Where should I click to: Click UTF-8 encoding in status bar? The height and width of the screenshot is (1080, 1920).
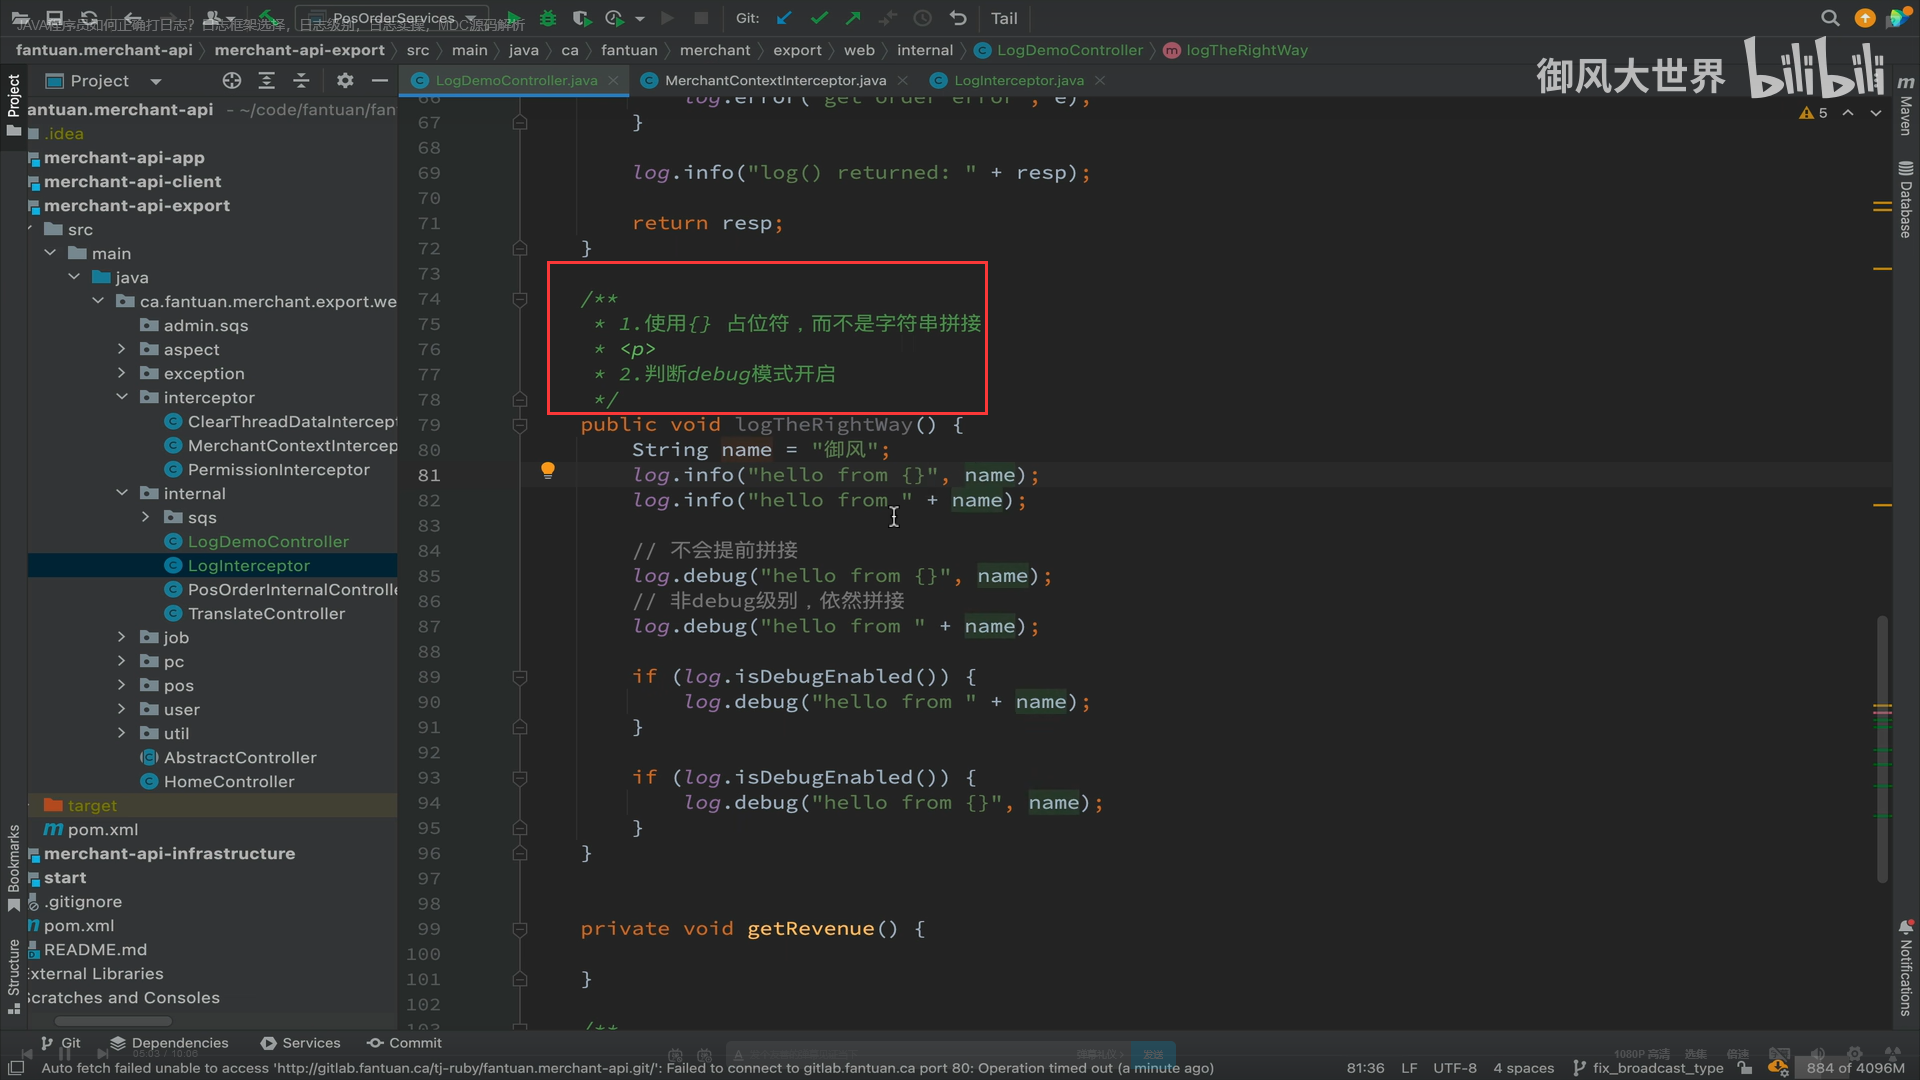[x=1454, y=1068]
